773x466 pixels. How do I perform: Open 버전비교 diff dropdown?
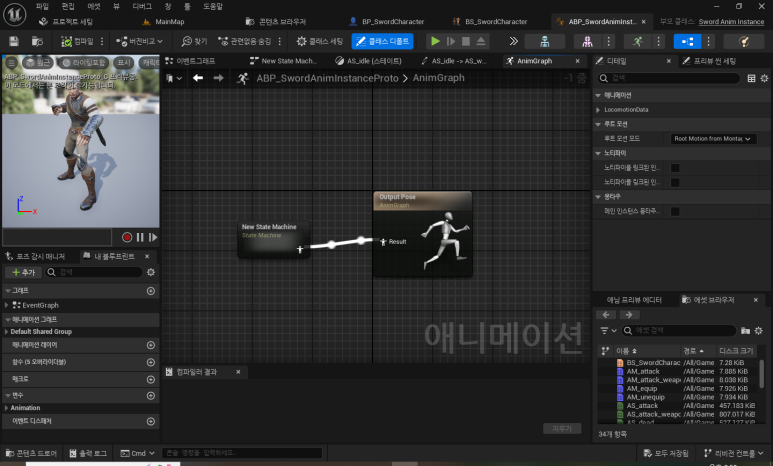click(x=139, y=41)
